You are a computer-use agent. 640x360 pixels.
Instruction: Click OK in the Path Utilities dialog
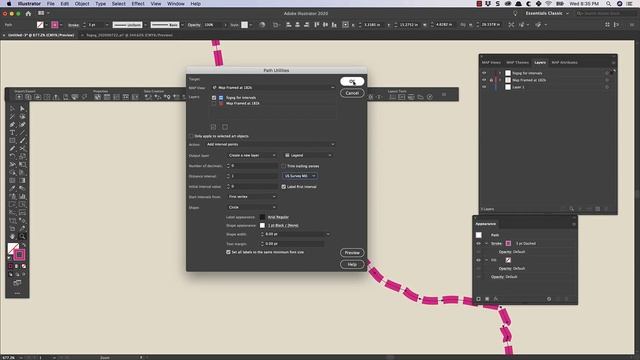click(352, 82)
